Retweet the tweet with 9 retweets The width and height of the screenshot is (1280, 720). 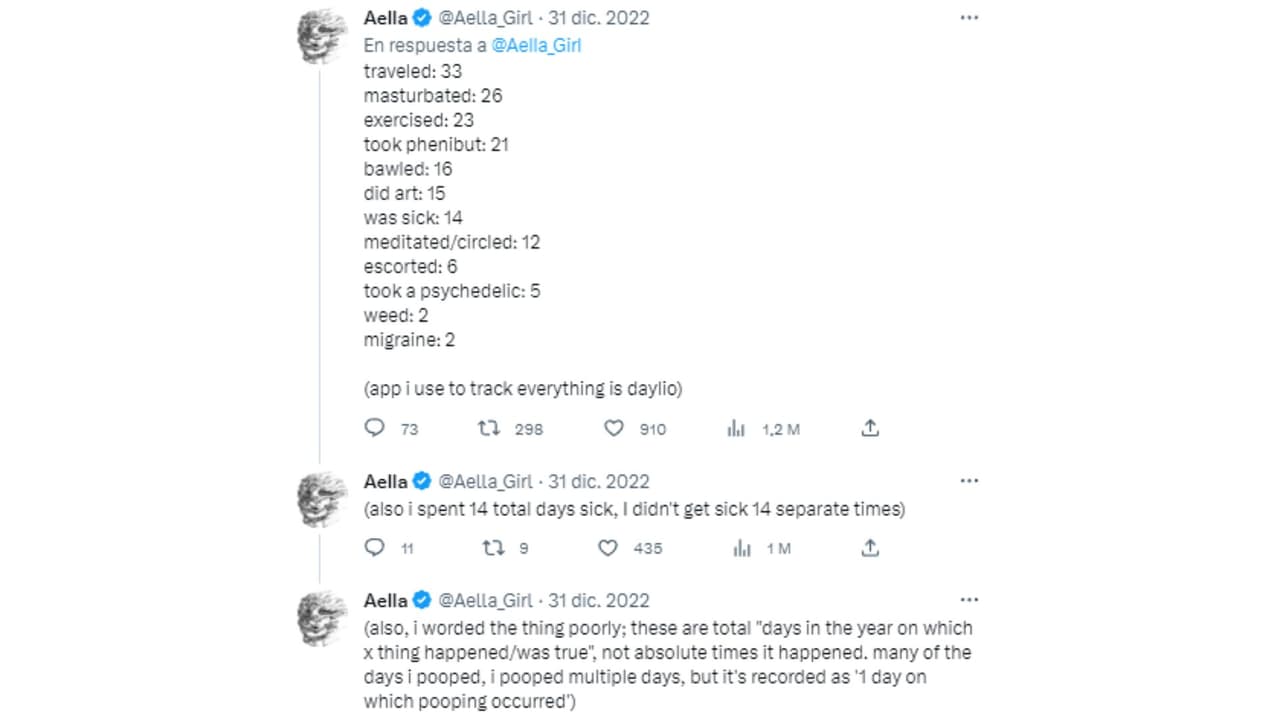coord(493,547)
